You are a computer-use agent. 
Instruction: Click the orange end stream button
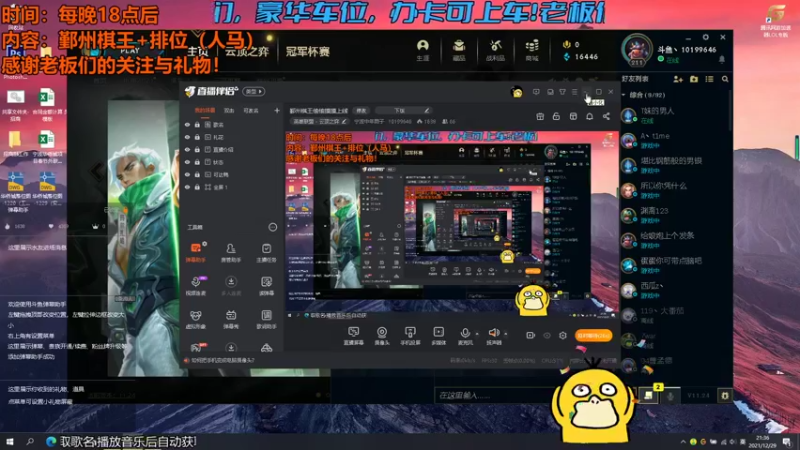pos(593,335)
